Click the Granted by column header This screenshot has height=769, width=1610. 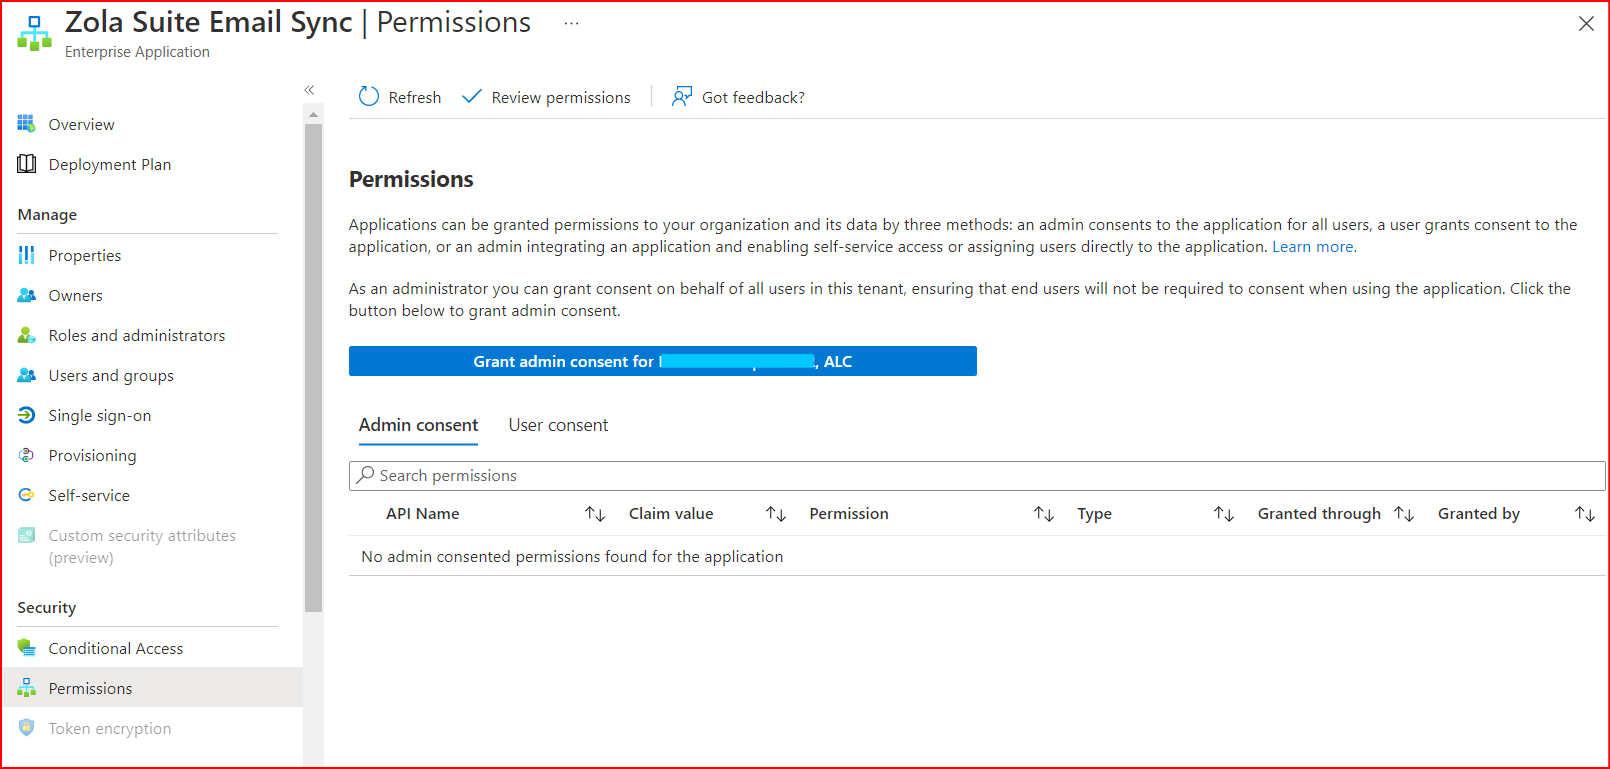[x=1479, y=514]
